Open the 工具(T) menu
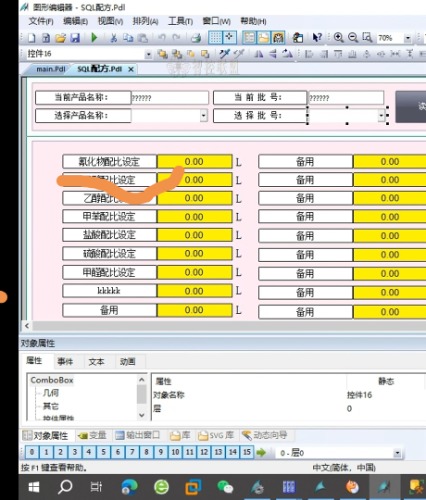This screenshot has height=500, width=426. pyautogui.click(x=180, y=21)
